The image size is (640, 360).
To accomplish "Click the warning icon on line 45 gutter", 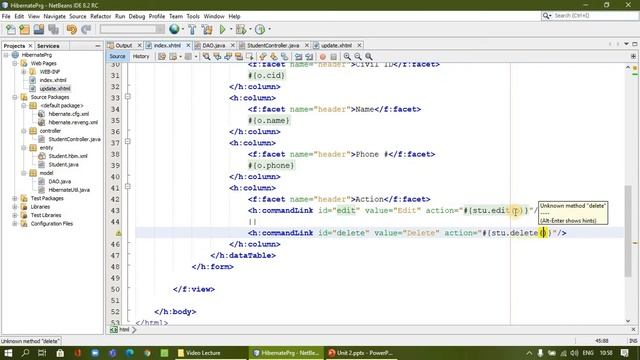I will tap(118, 233).
